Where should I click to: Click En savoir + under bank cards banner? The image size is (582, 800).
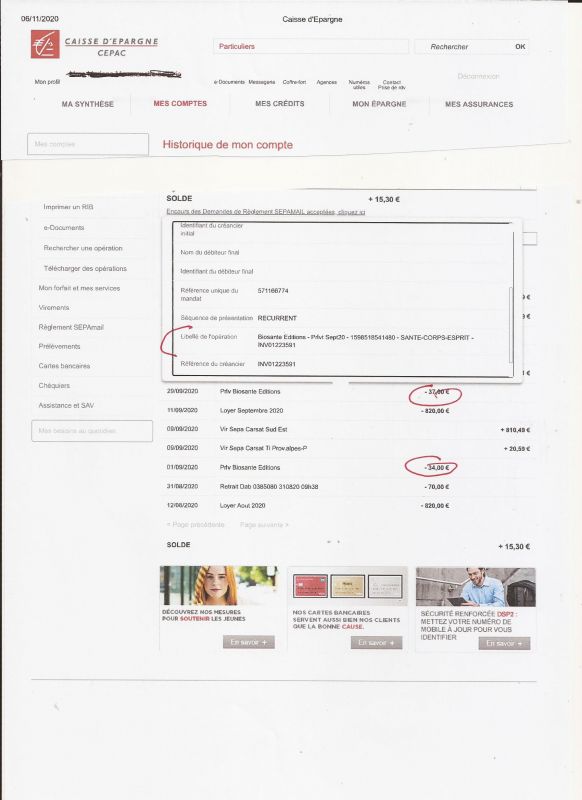(x=376, y=643)
